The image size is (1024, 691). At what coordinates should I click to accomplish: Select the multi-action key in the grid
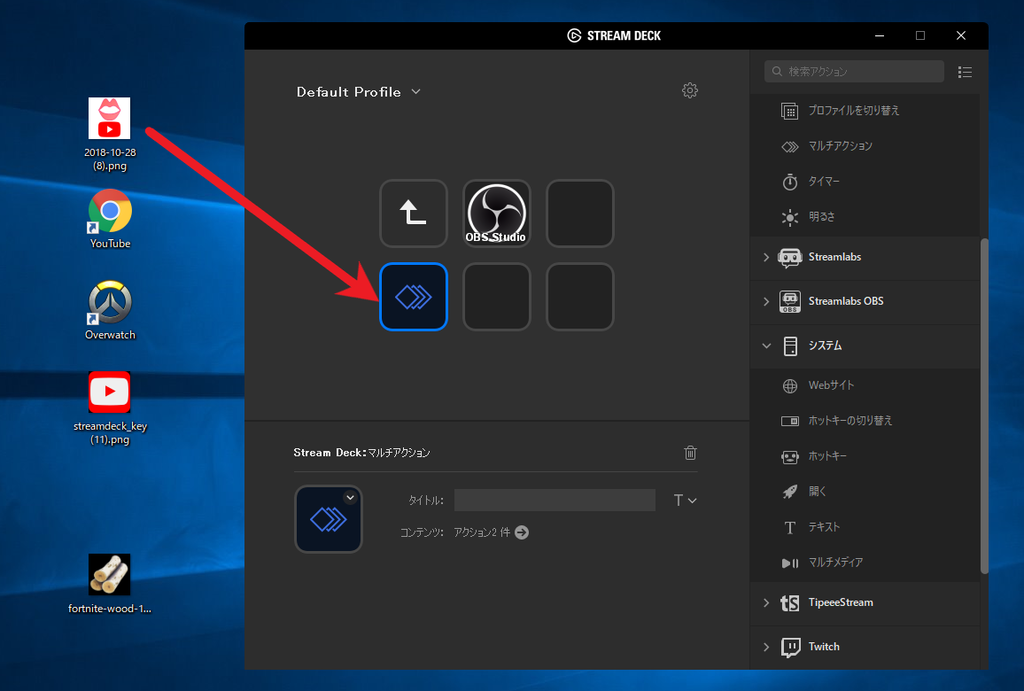(413, 297)
